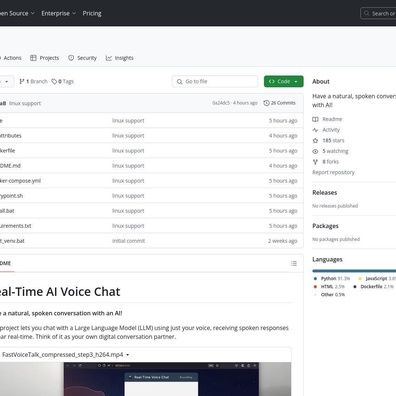
Task: Open the install.bat file
Action: point(7,211)
